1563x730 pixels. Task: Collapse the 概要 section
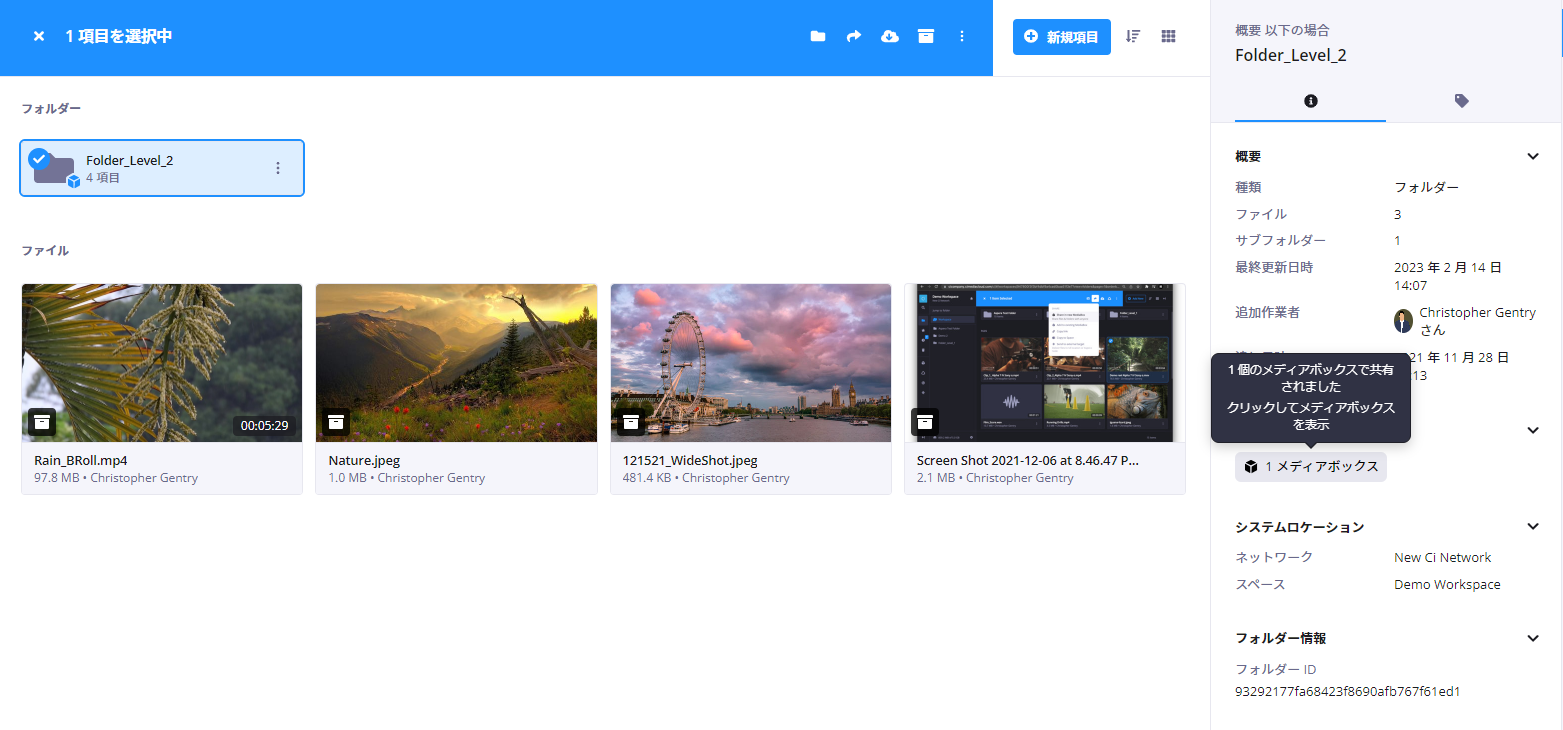tap(1532, 157)
